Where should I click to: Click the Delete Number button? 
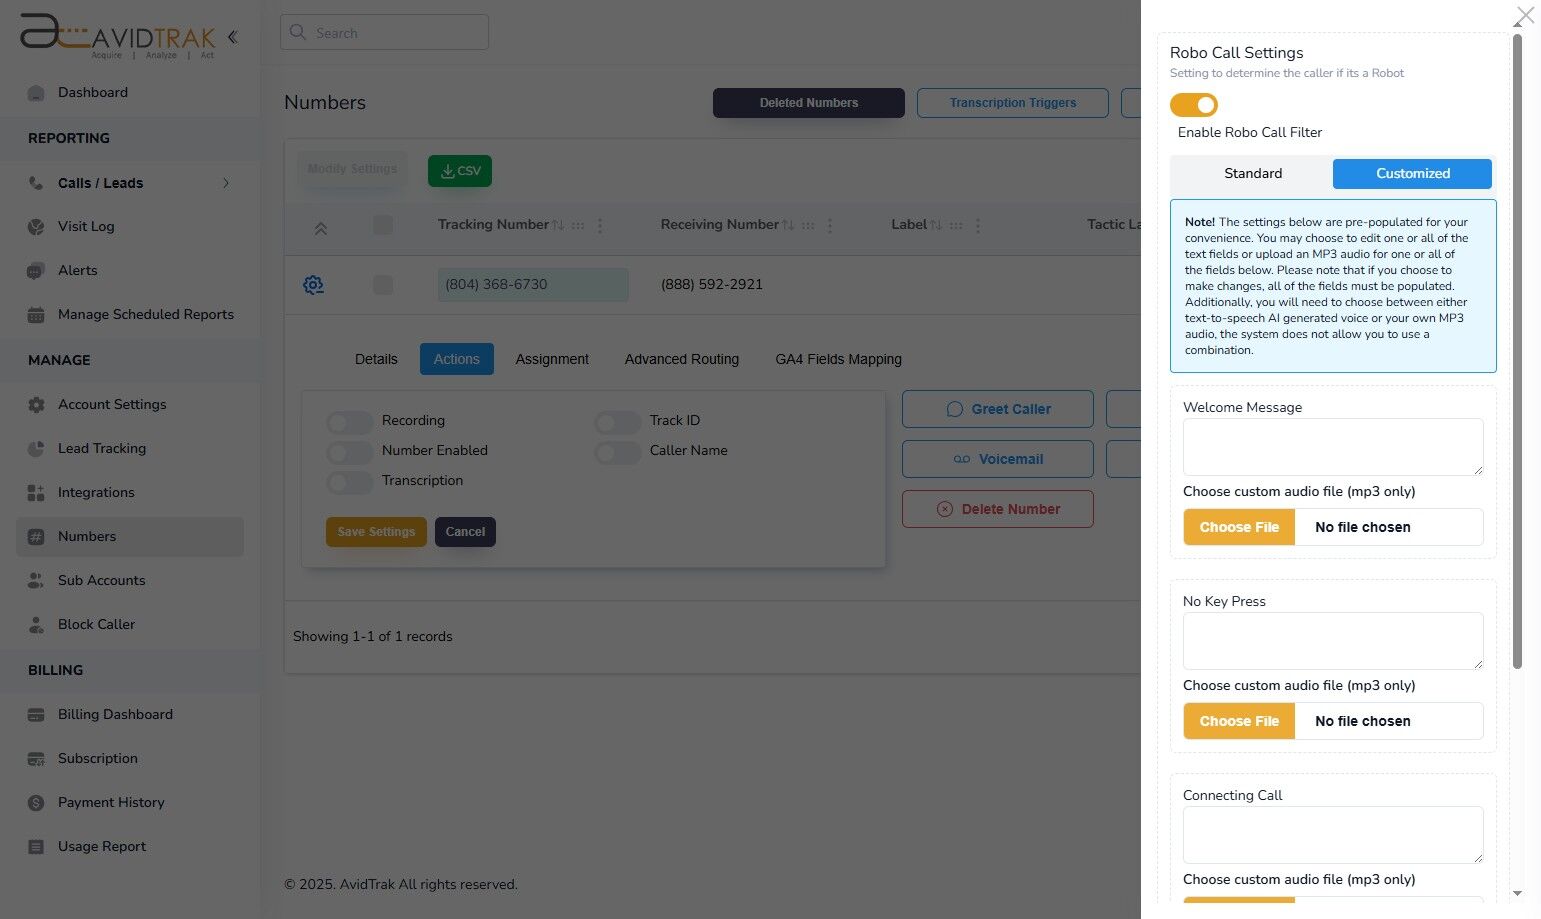coord(997,509)
